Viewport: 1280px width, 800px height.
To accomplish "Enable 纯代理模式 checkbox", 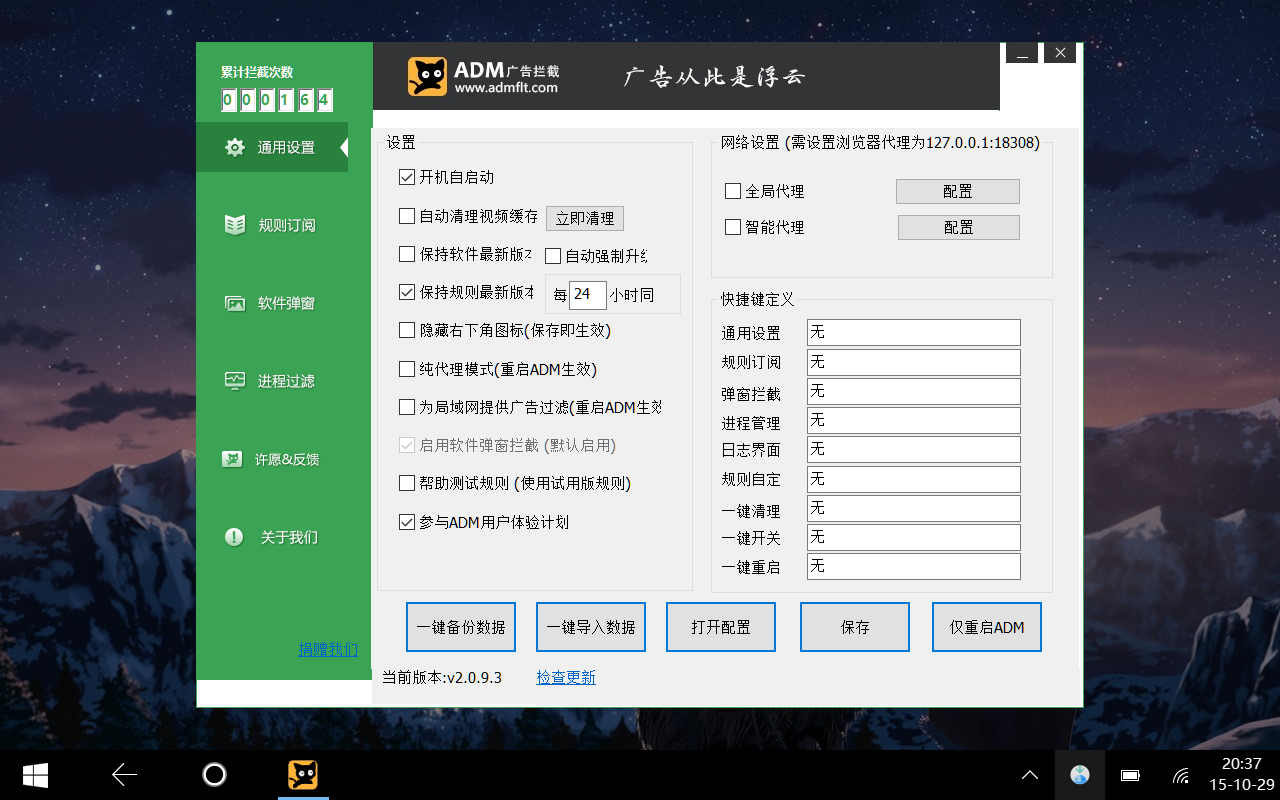I will [x=407, y=369].
